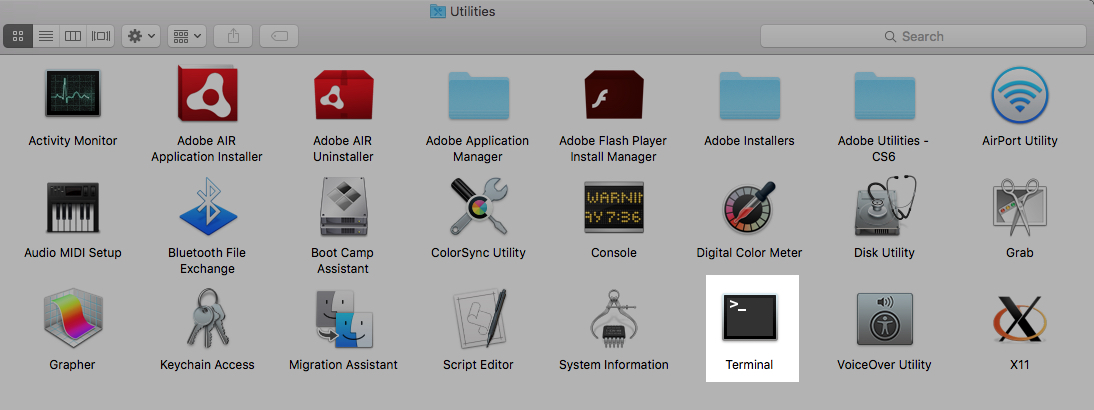Launch Activity Monitor
This screenshot has width=1094, height=410.
(x=73, y=97)
